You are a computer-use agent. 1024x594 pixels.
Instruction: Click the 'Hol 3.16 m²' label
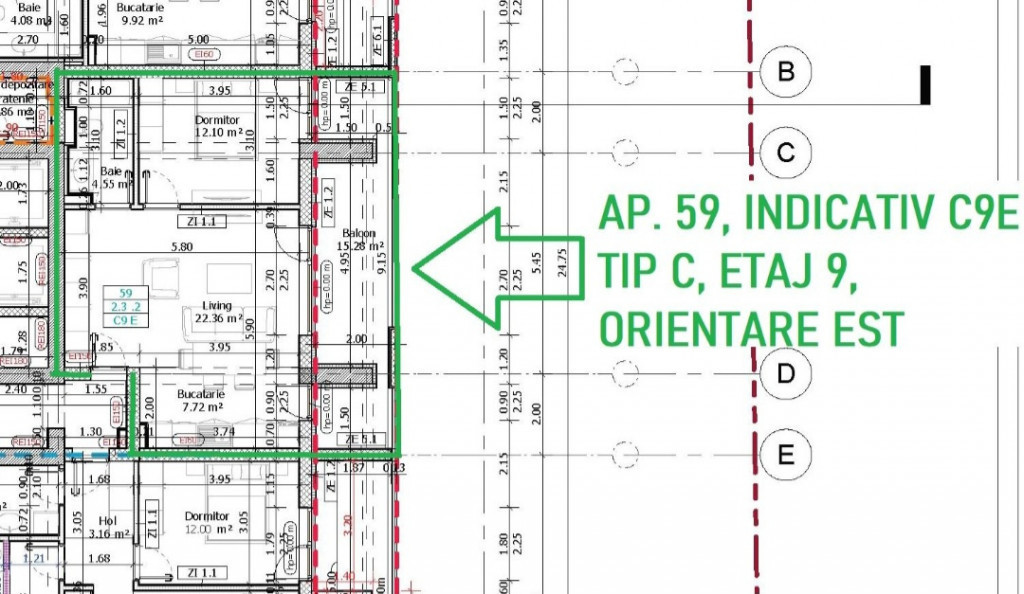click(108, 527)
